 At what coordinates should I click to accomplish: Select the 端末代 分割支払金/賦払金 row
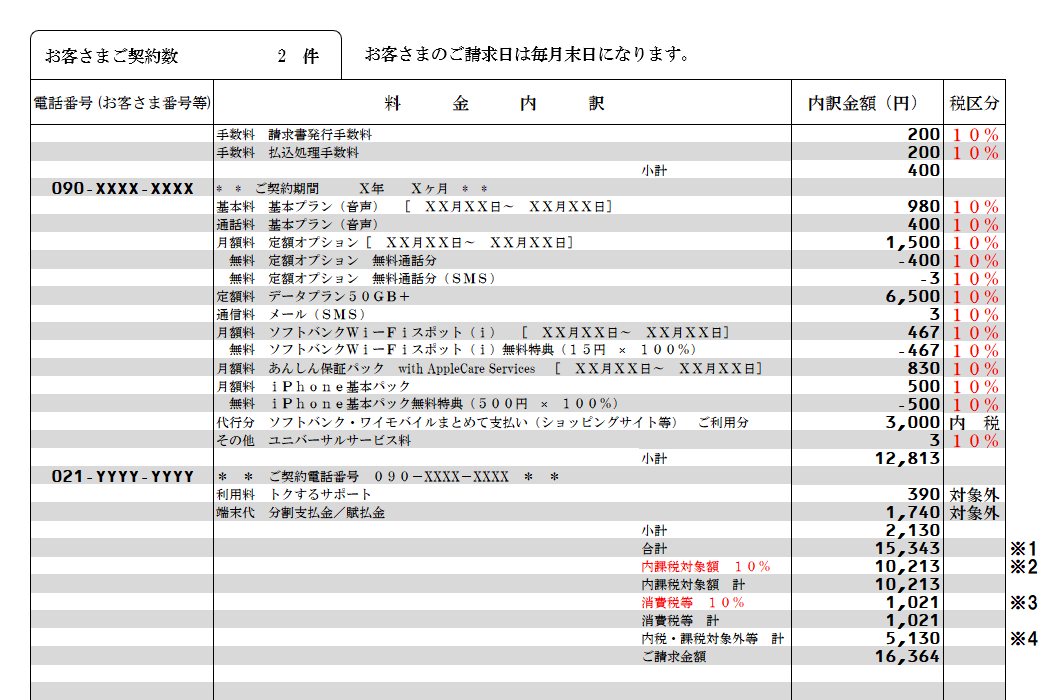pos(300,513)
